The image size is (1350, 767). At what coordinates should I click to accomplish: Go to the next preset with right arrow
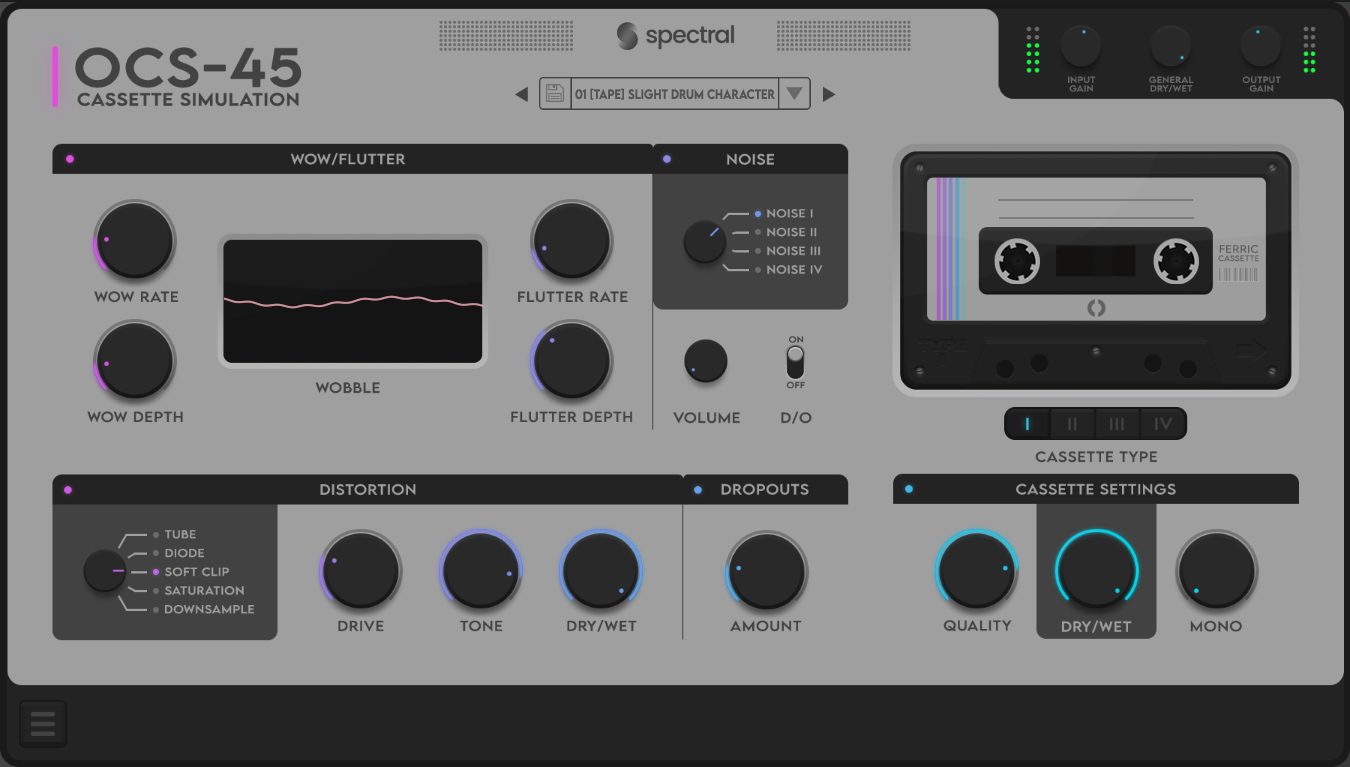(828, 94)
